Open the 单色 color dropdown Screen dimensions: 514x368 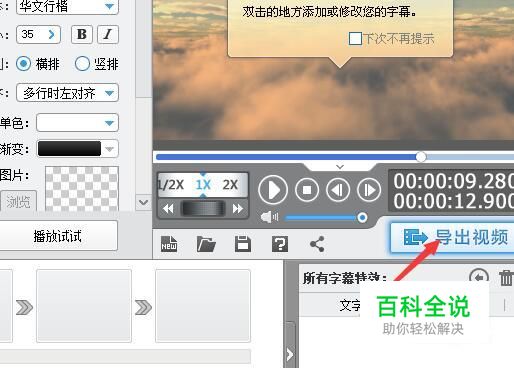click(77, 123)
